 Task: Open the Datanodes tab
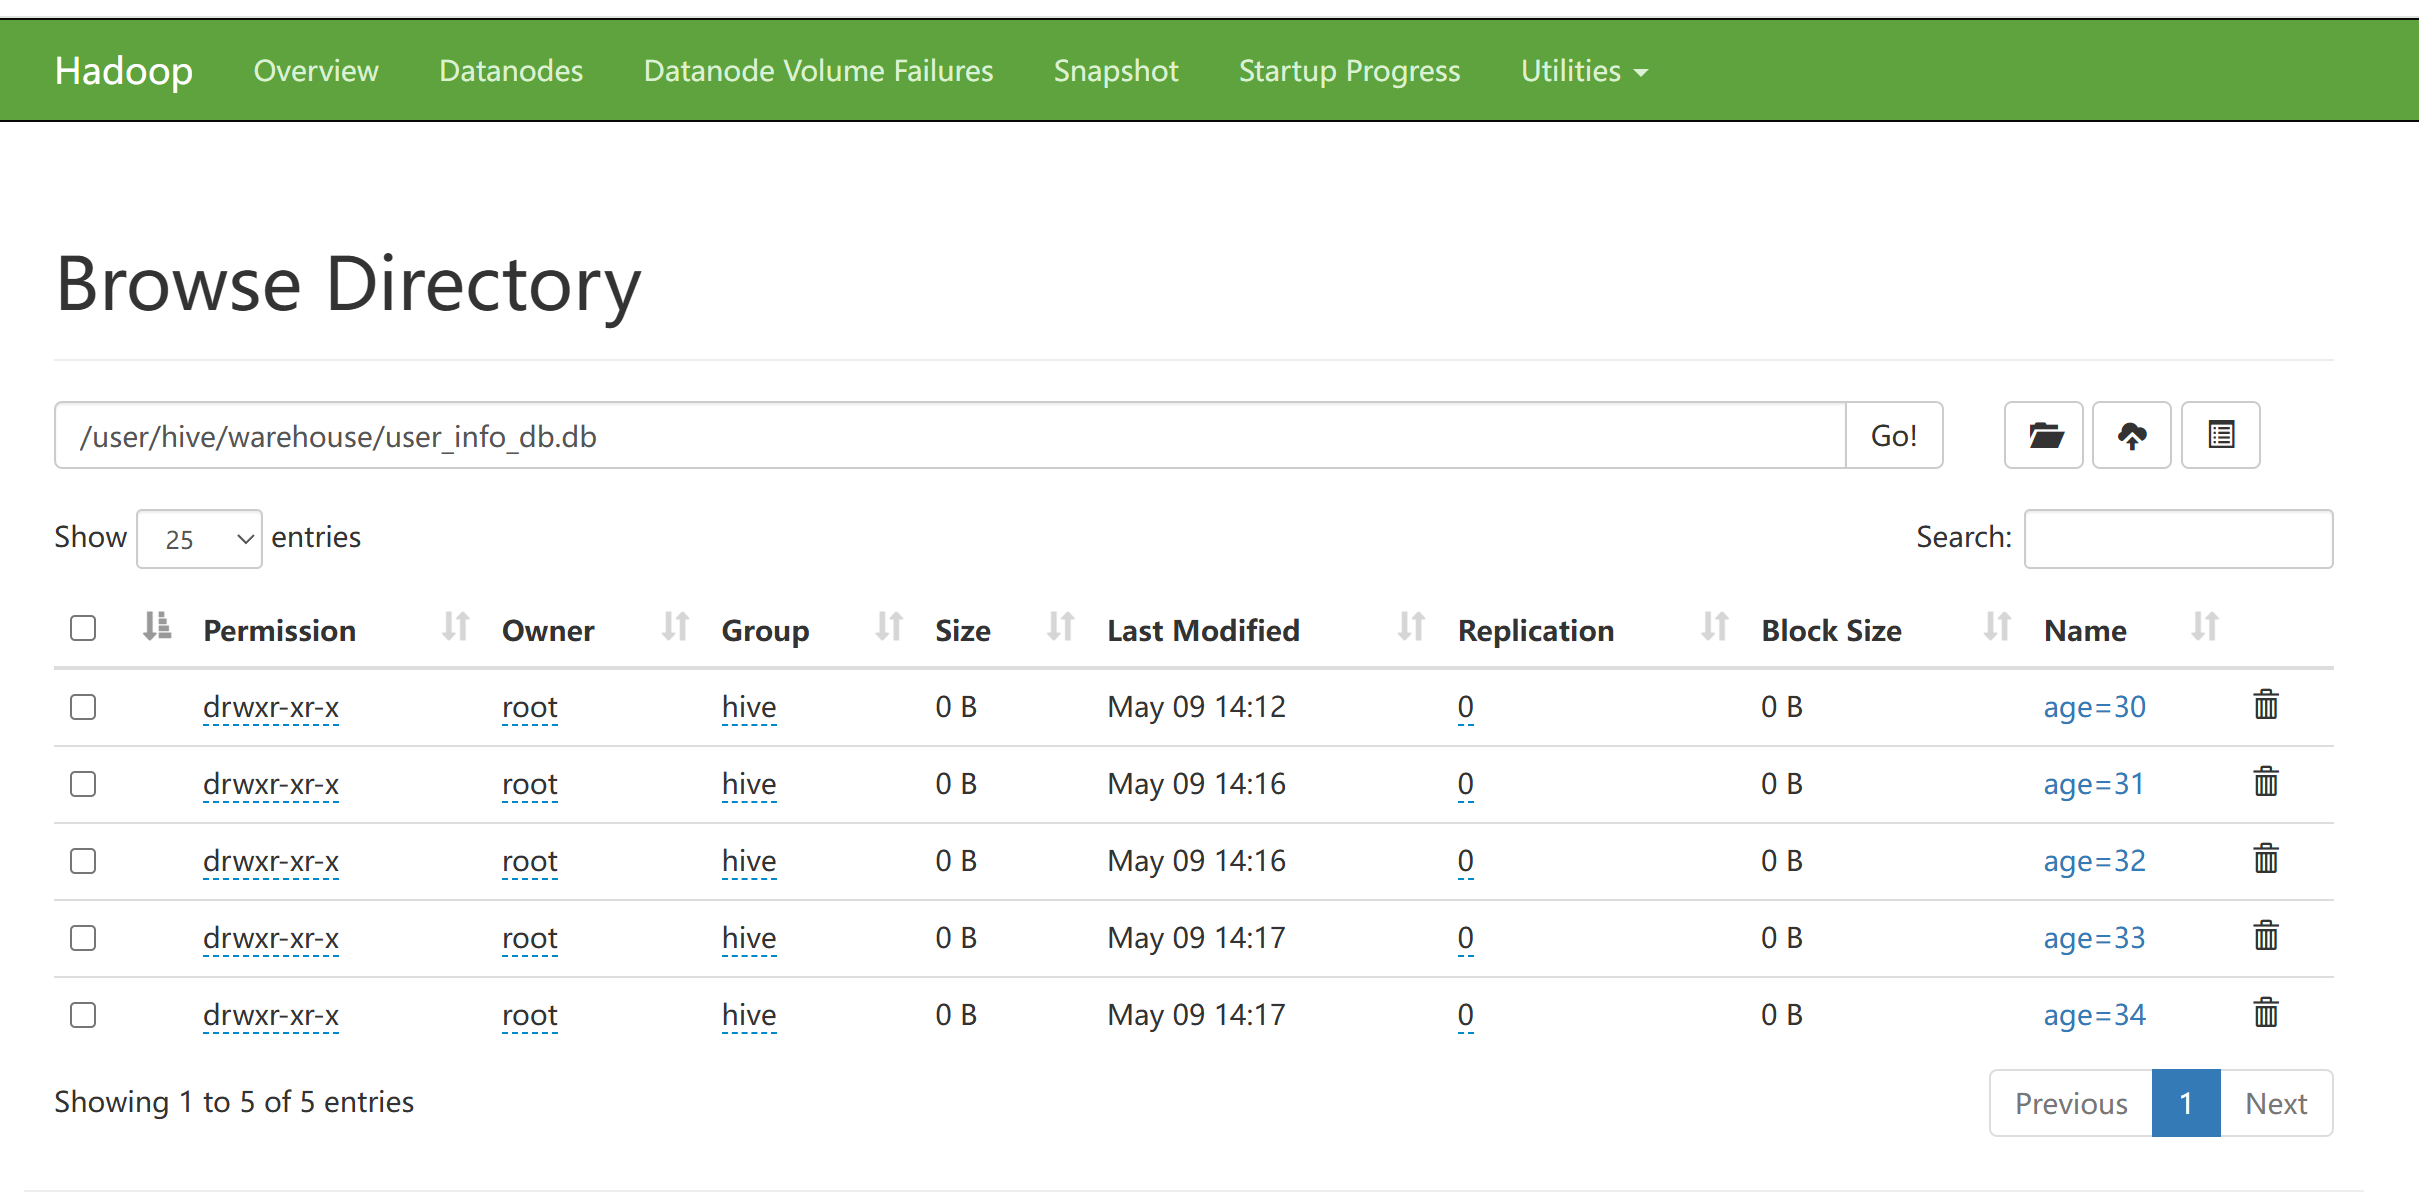pyautogui.click(x=510, y=71)
